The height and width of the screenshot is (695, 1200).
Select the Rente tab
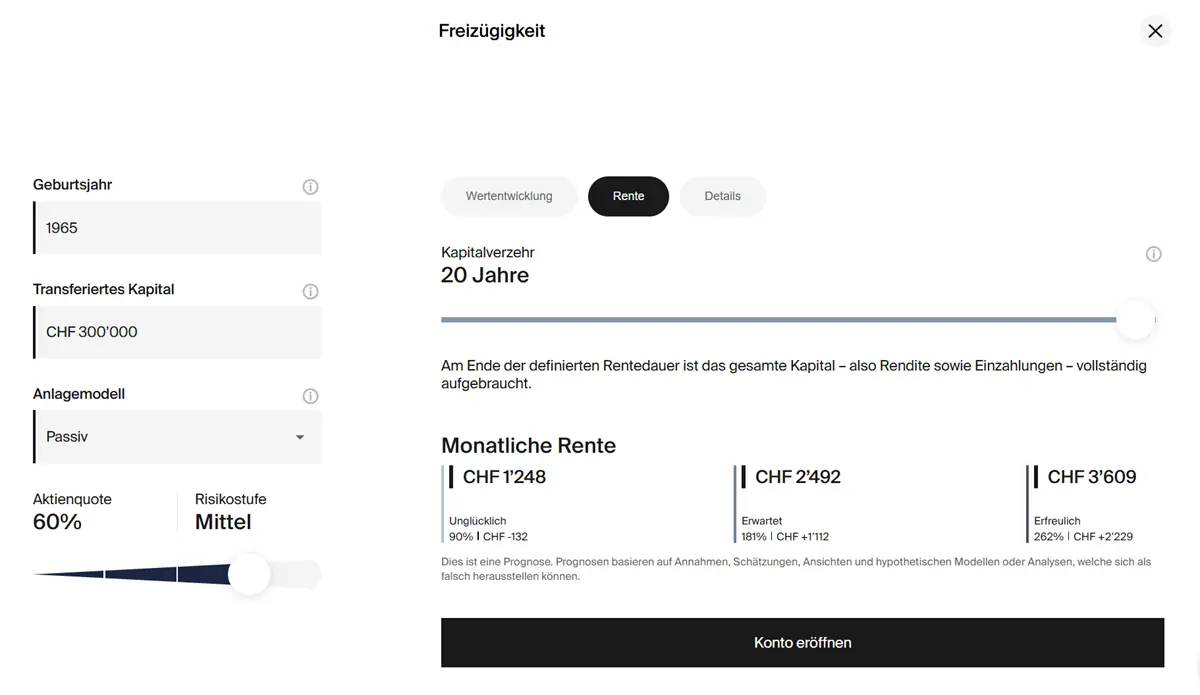[628, 196]
